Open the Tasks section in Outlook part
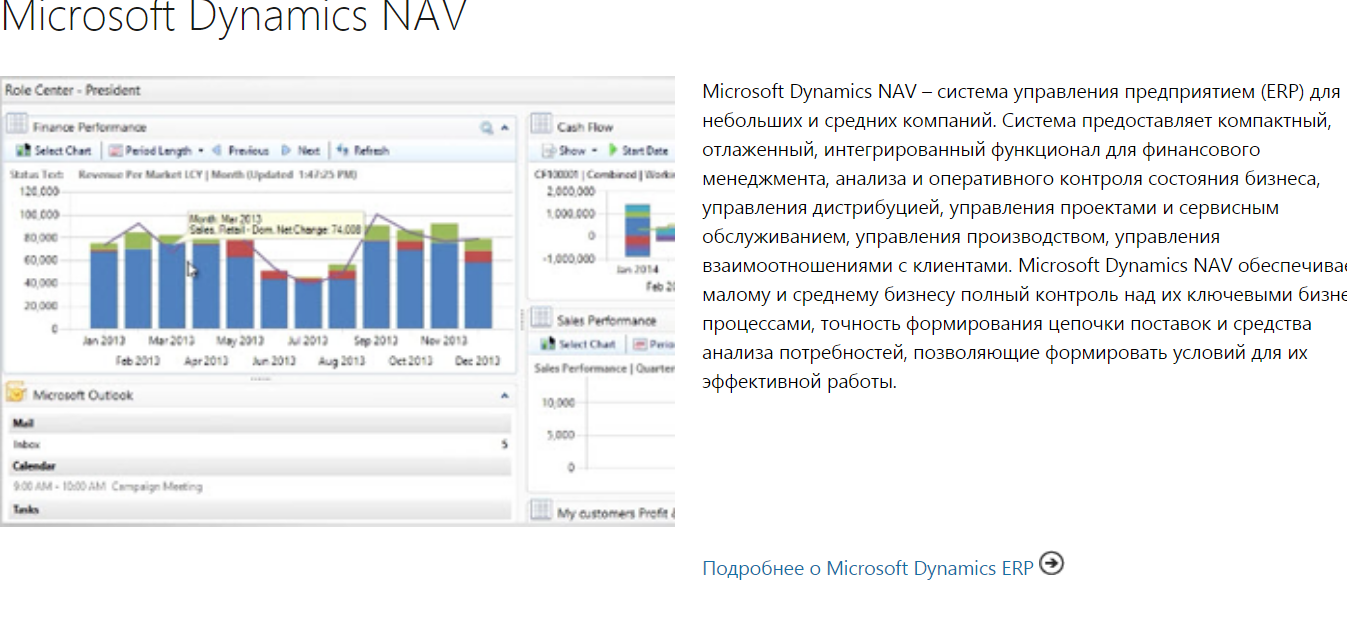Screen dimensions: 1347x642 tap(30, 509)
